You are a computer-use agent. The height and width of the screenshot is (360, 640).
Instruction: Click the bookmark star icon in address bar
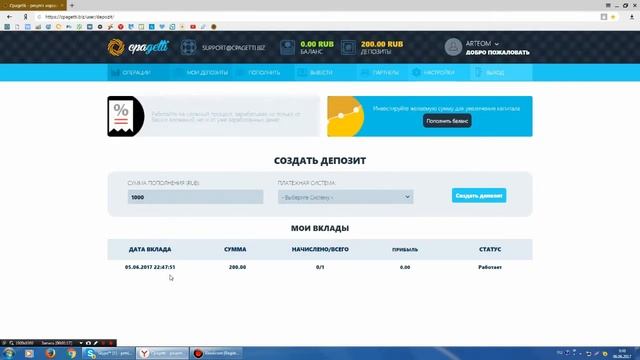tap(613, 17)
